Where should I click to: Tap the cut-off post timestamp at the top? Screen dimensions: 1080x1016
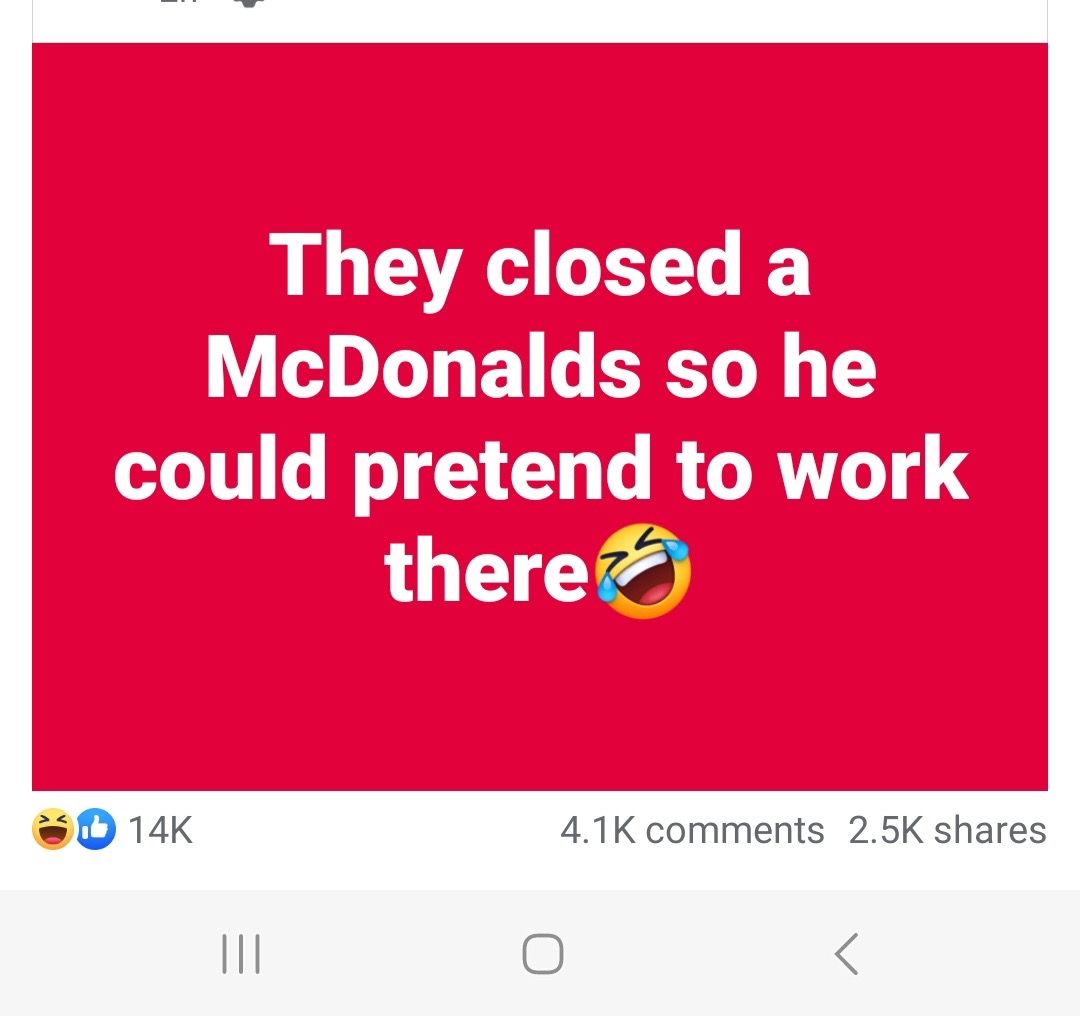click(x=178, y=3)
